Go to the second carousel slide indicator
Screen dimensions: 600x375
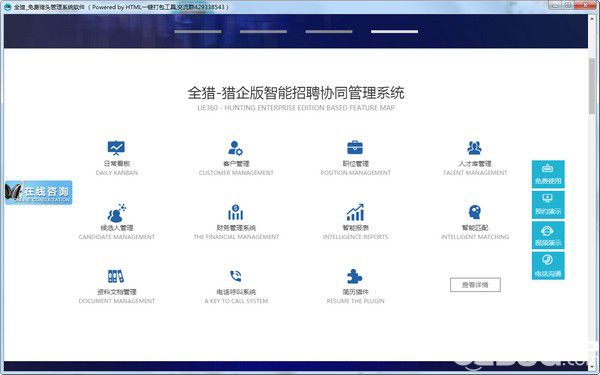(263, 31)
